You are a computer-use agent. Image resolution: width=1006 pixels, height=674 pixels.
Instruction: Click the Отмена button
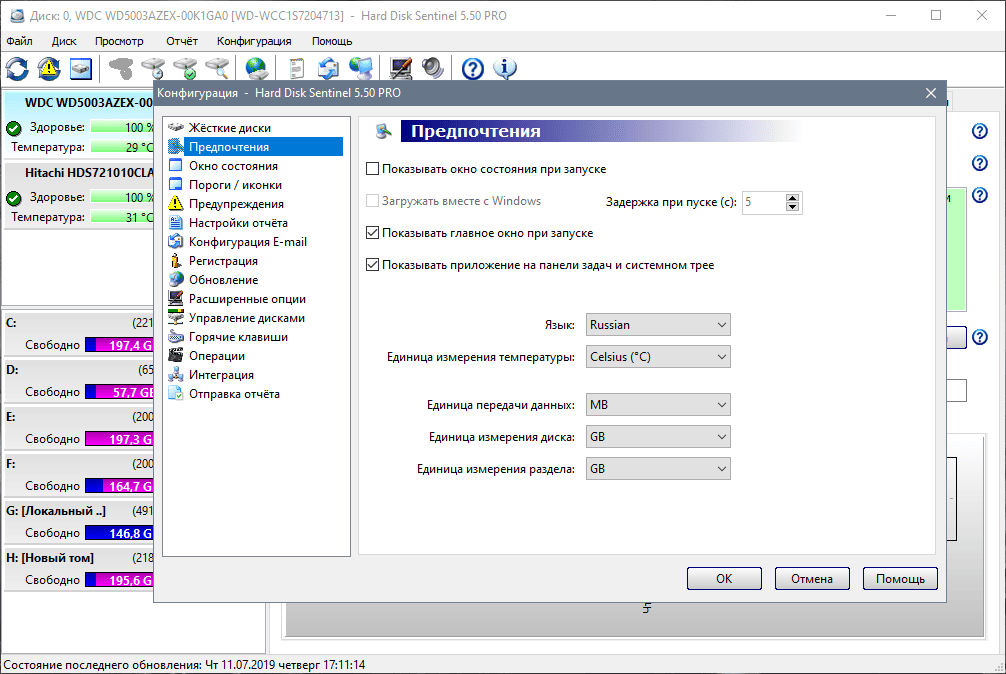click(811, 578)
